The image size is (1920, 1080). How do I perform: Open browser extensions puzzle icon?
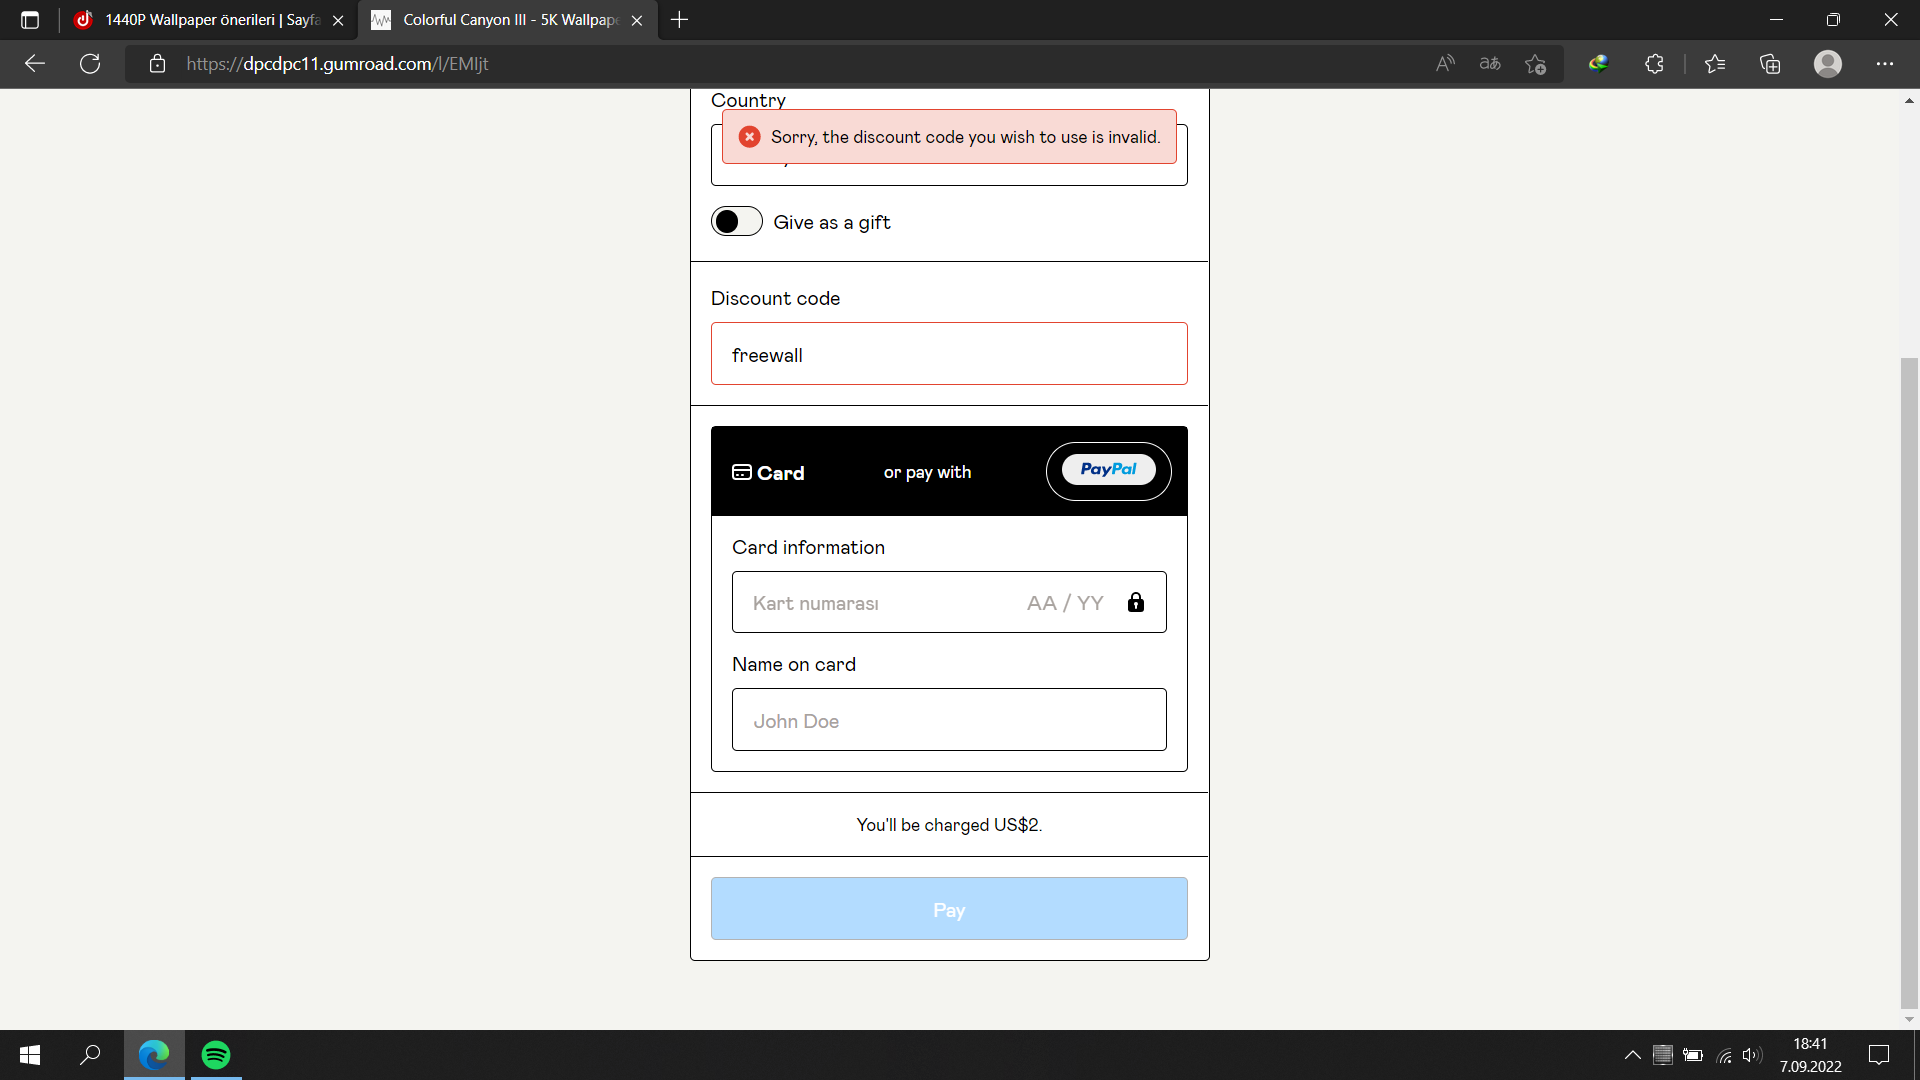click(x=1654, y=64)
